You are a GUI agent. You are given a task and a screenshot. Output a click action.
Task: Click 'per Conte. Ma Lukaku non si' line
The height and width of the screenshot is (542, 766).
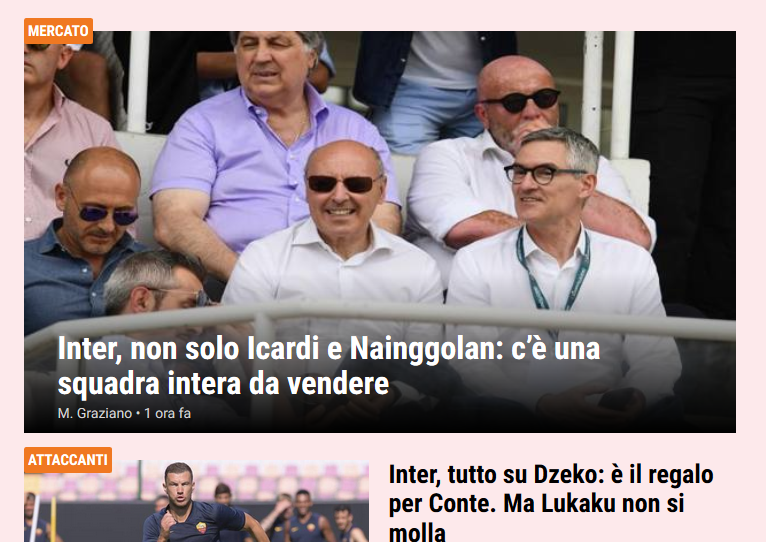tap(536, 503)
